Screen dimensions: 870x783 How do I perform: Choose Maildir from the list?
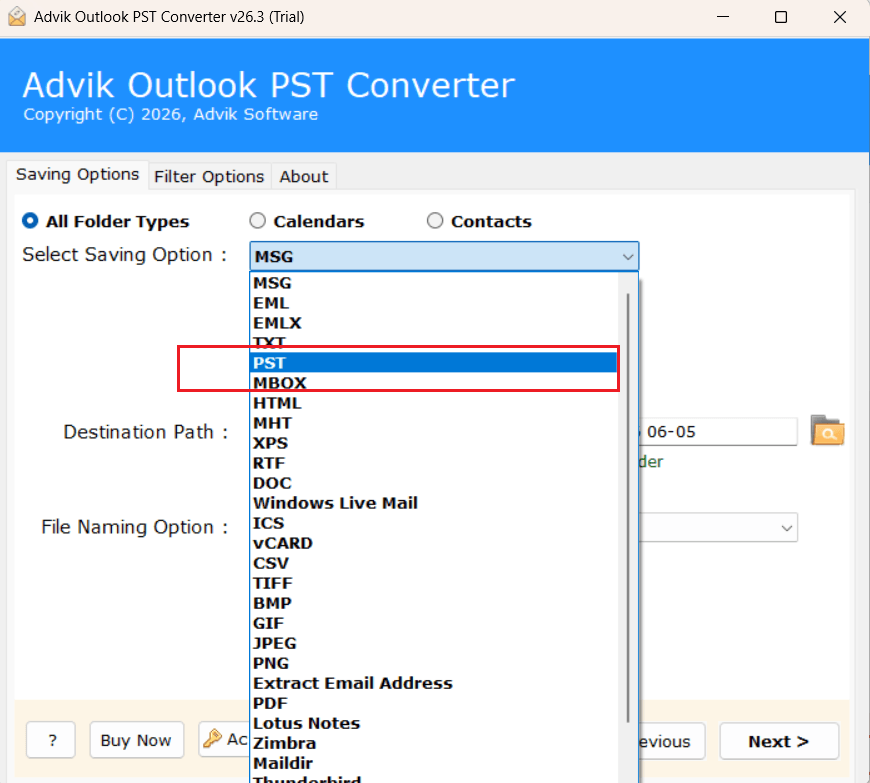click(x=434, y=763)
